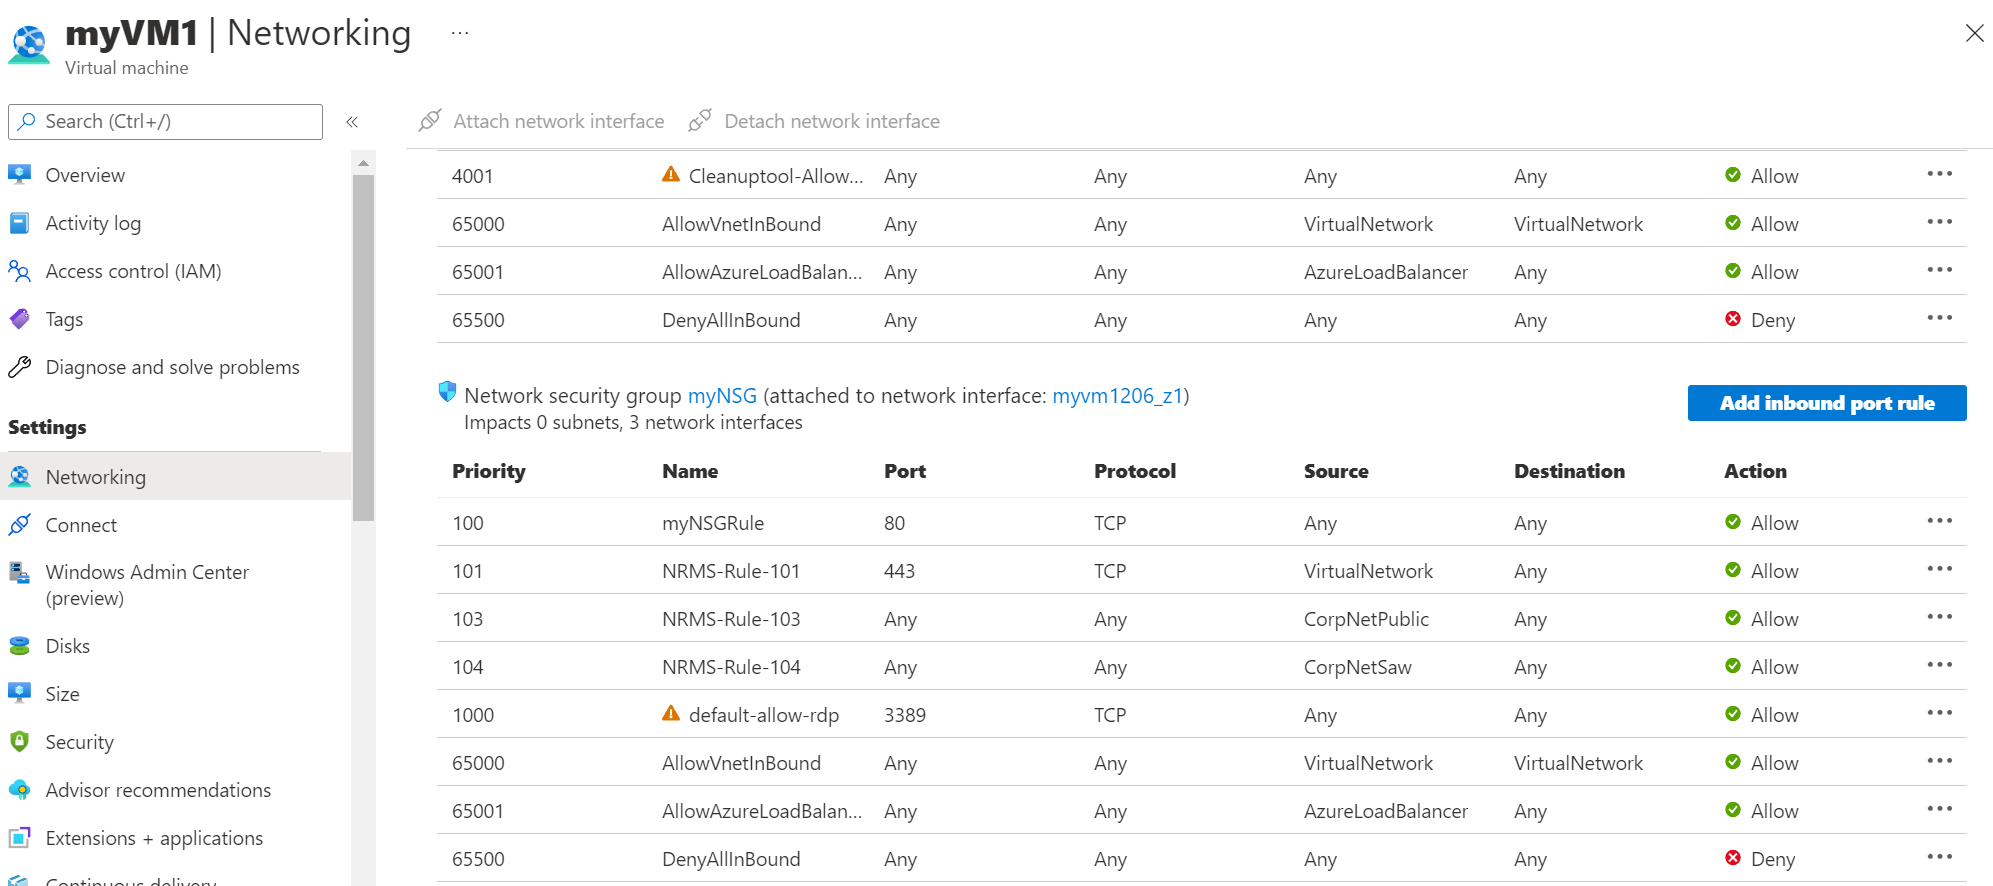Click the Tags icon in sidebar
1993x886 pixels.
[x=19, y=319]
